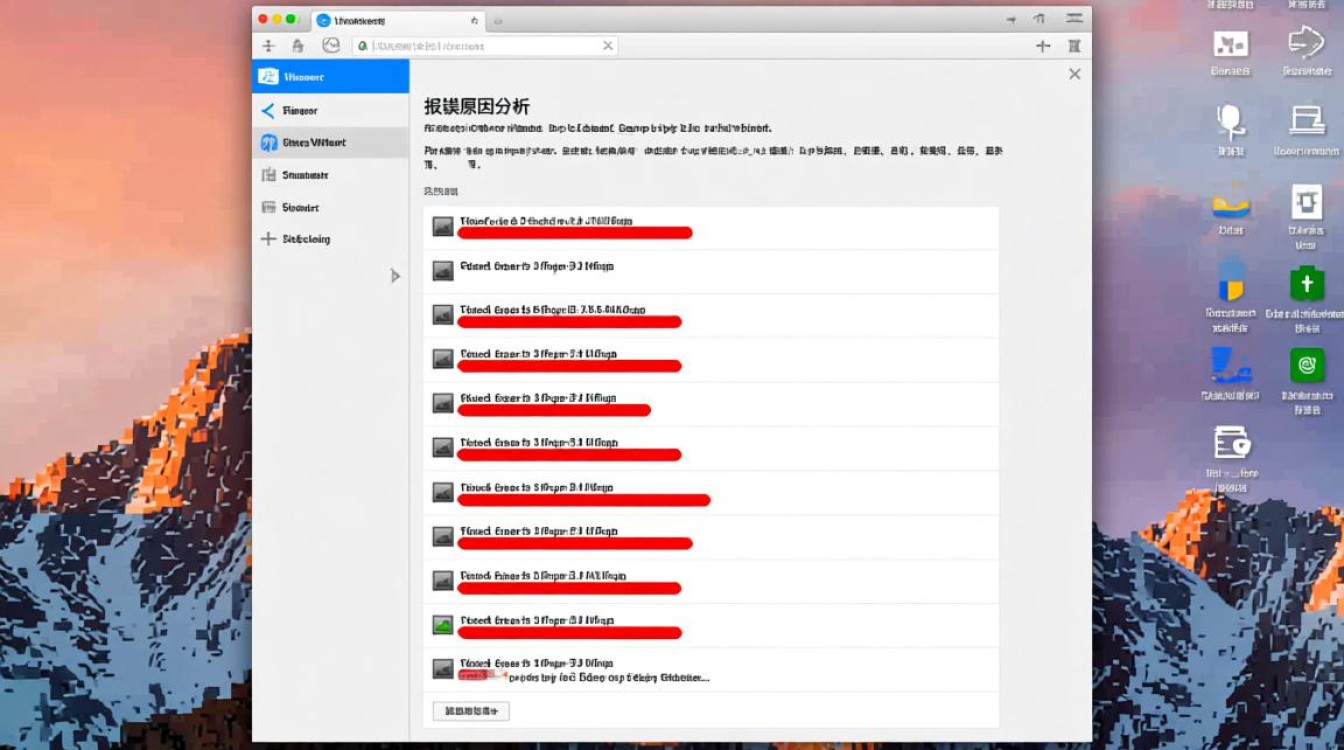Click the star icon on the browser tab

[x=474, y=20]
